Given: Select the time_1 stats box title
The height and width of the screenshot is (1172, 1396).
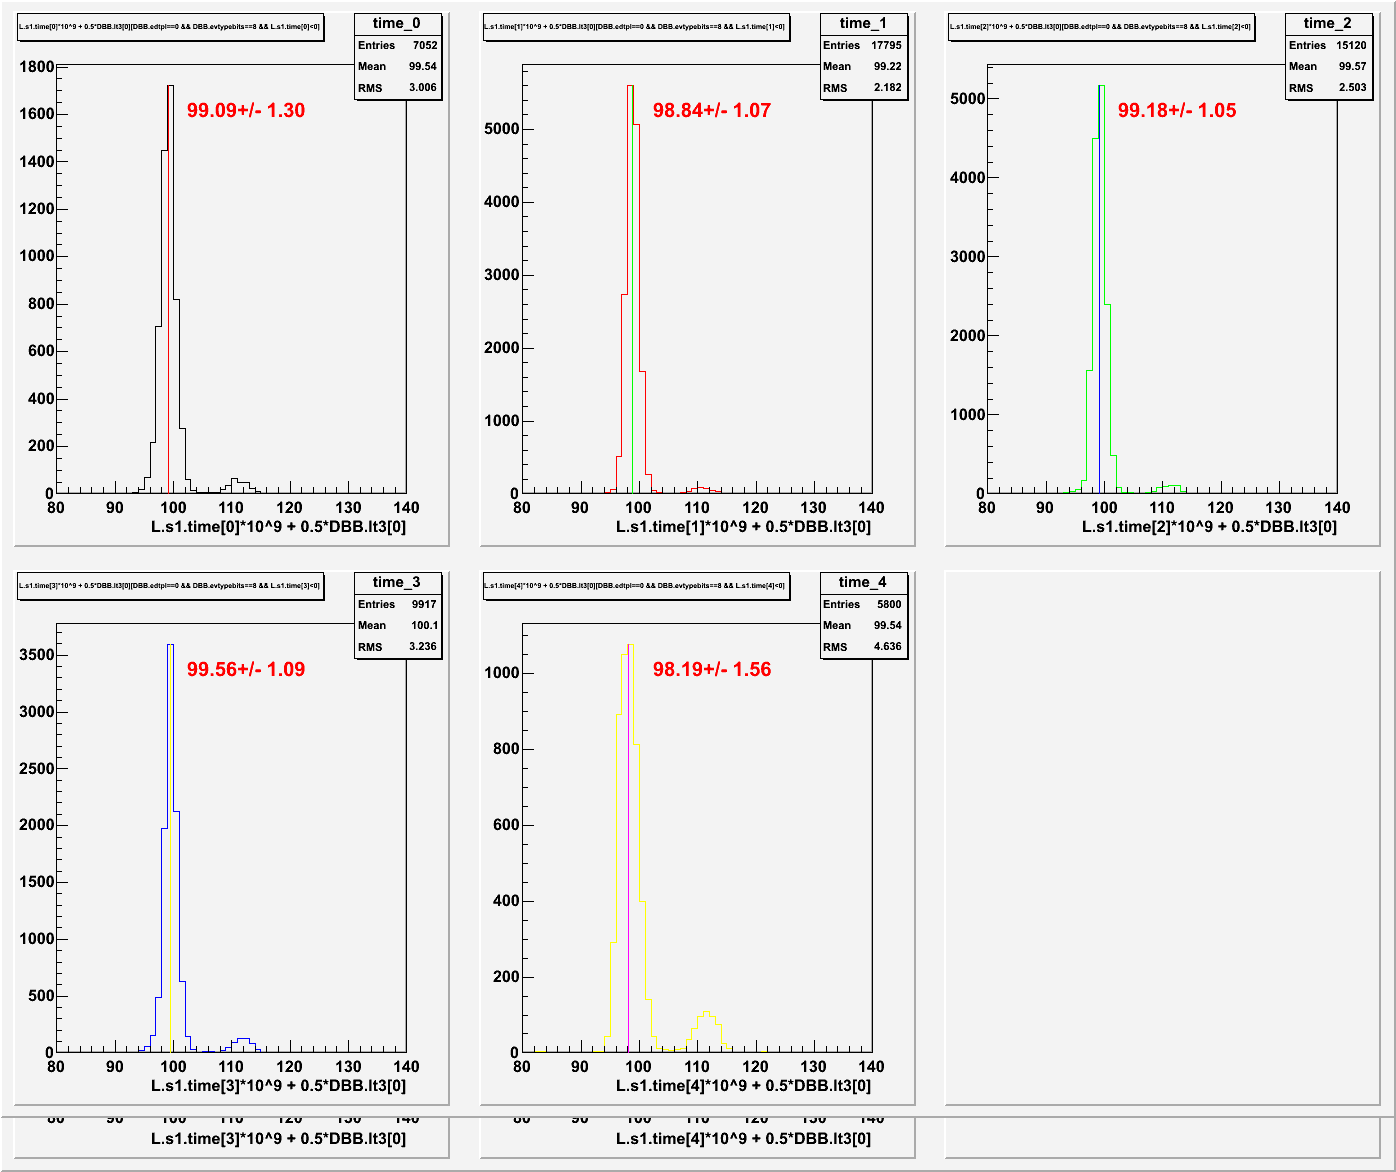Looking at the screenshot, I should pos(863,23).
